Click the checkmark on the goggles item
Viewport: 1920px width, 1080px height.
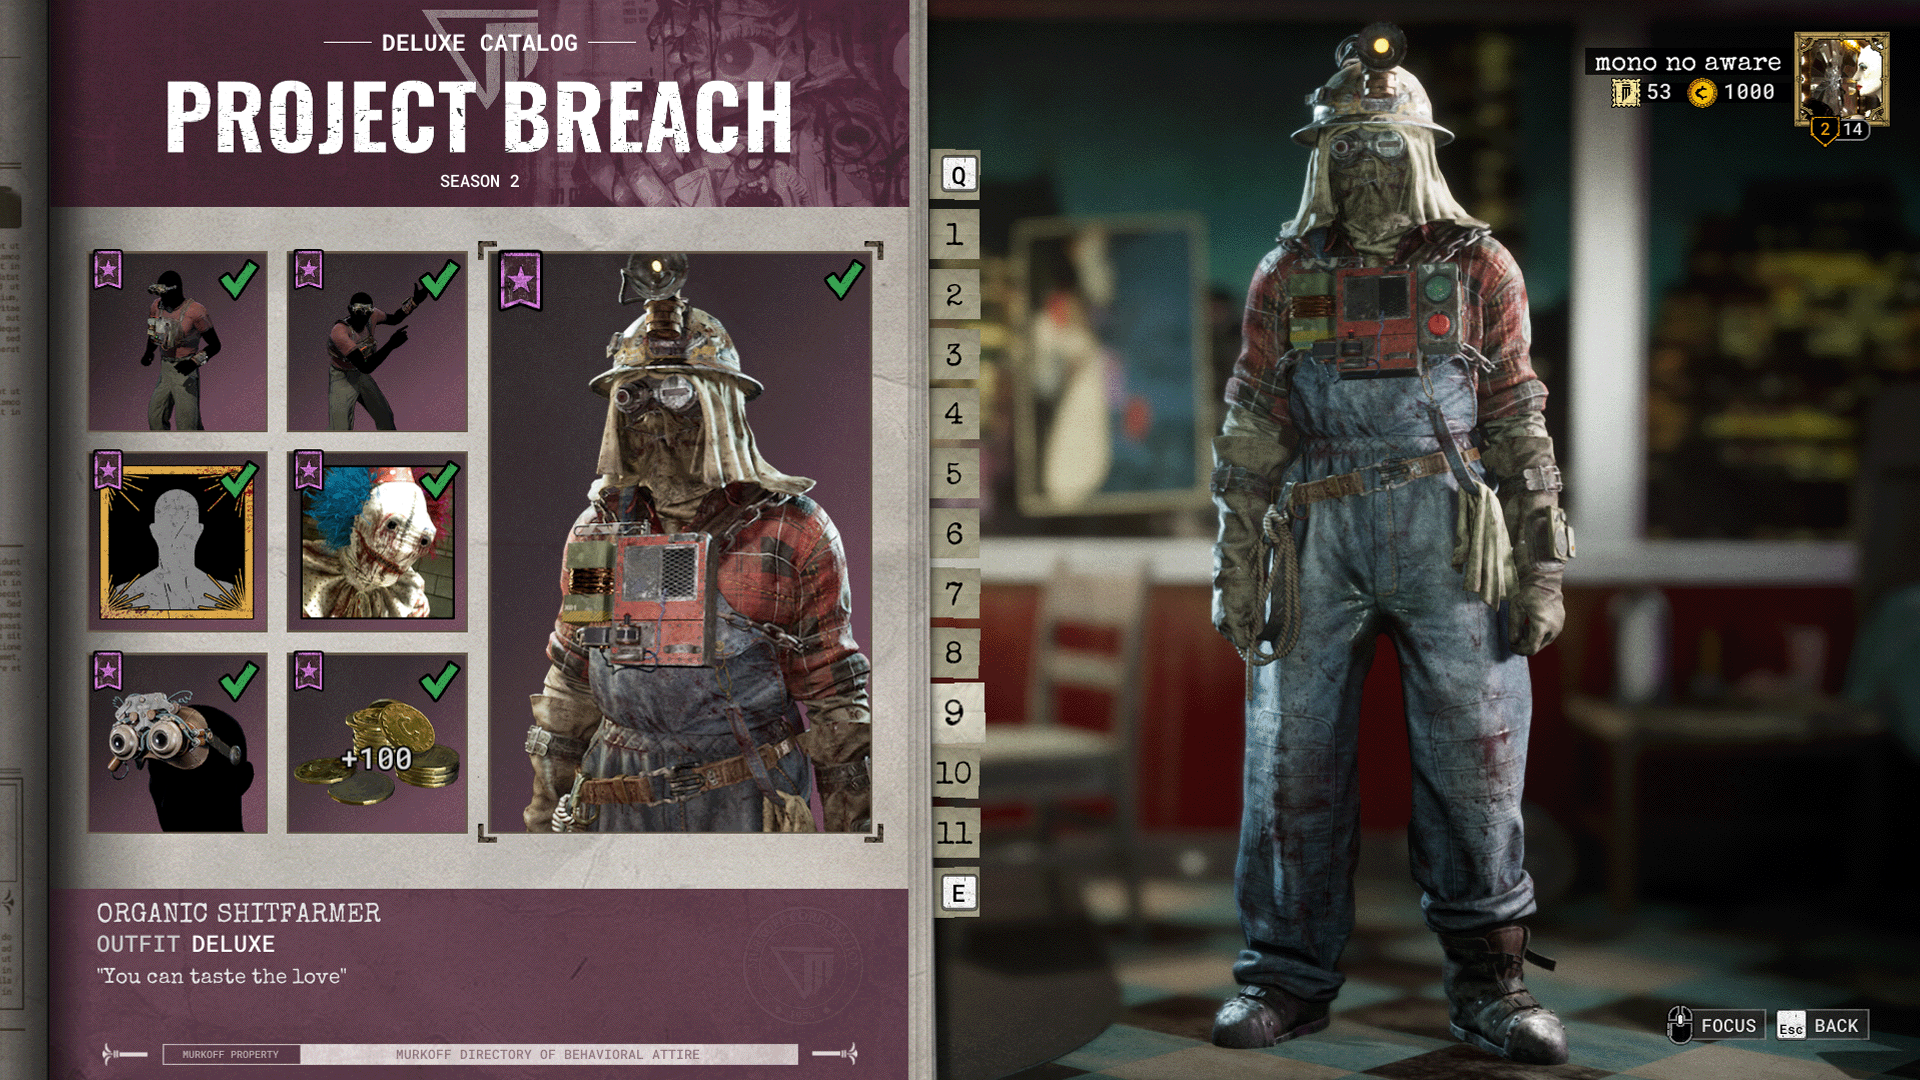(239, 680)
